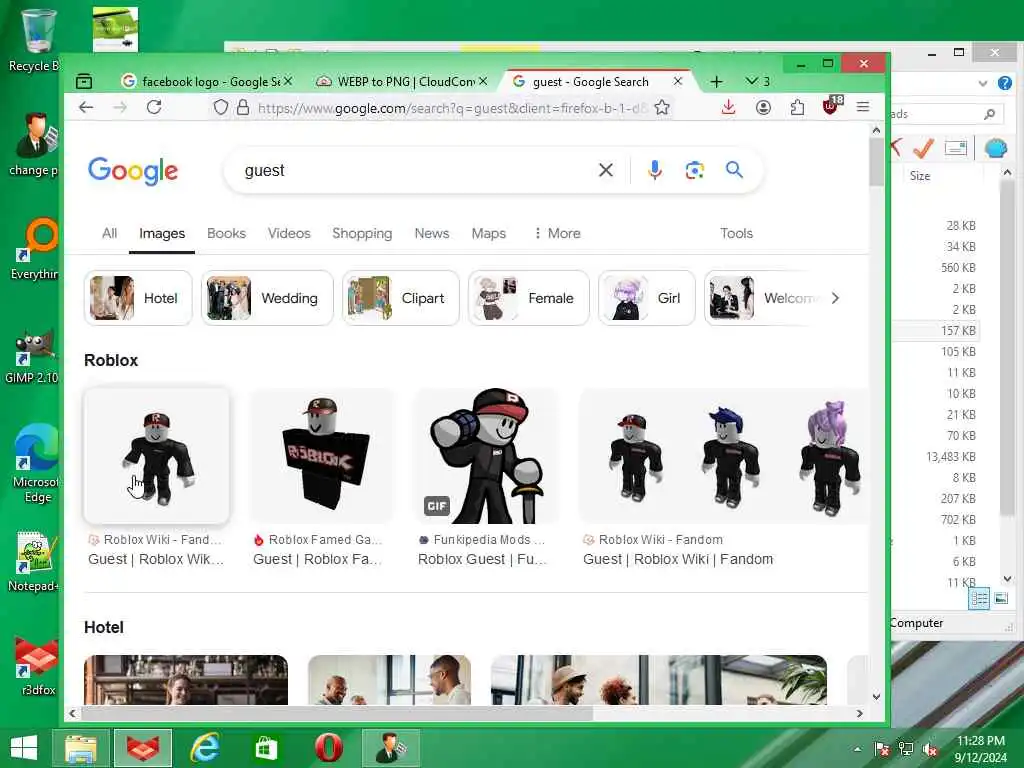Click the muted volume tray icon
1024x768 pixels.
tap(930, 749)
